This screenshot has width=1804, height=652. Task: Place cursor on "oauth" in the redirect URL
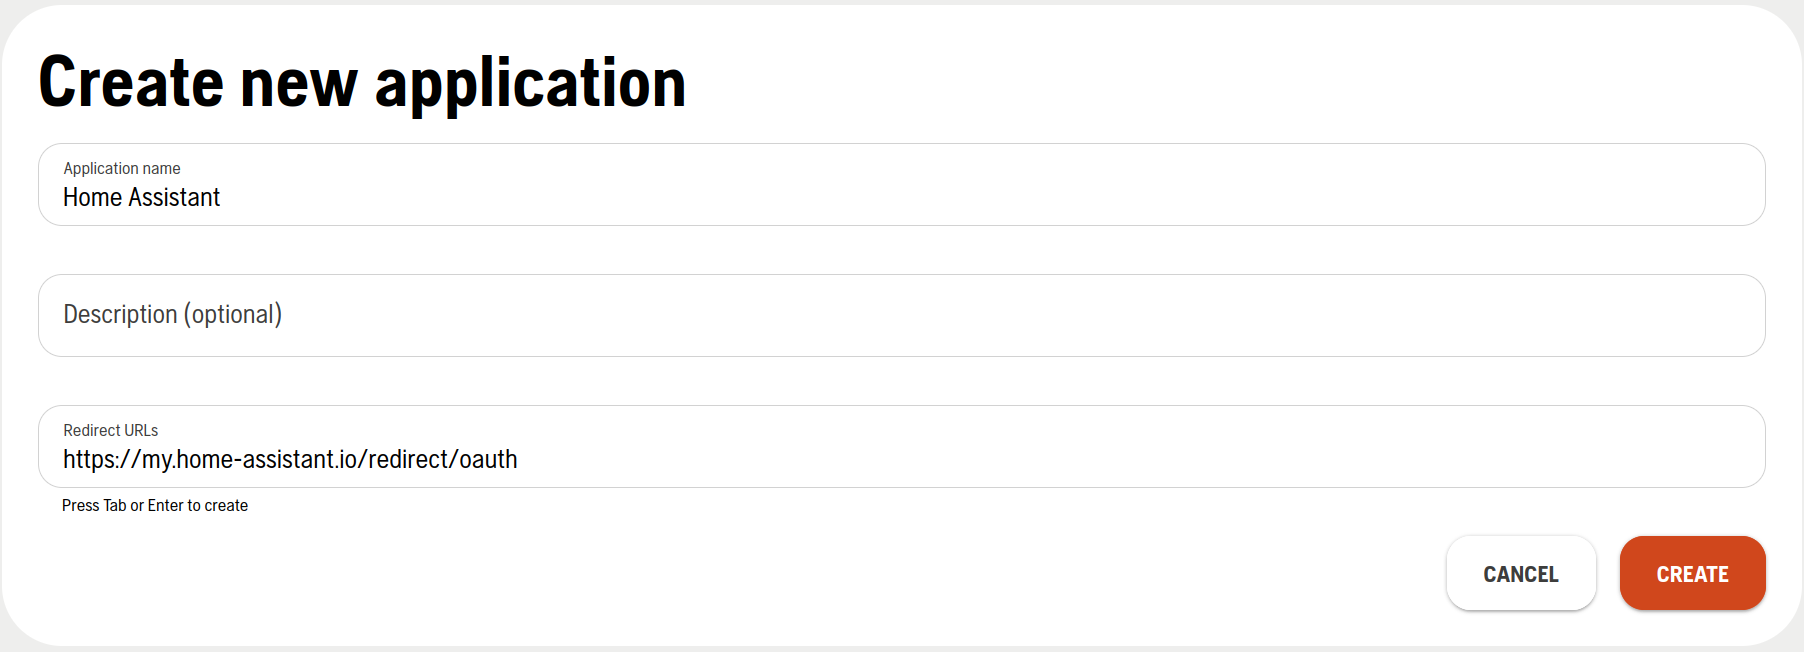click(x=488, y=460)
